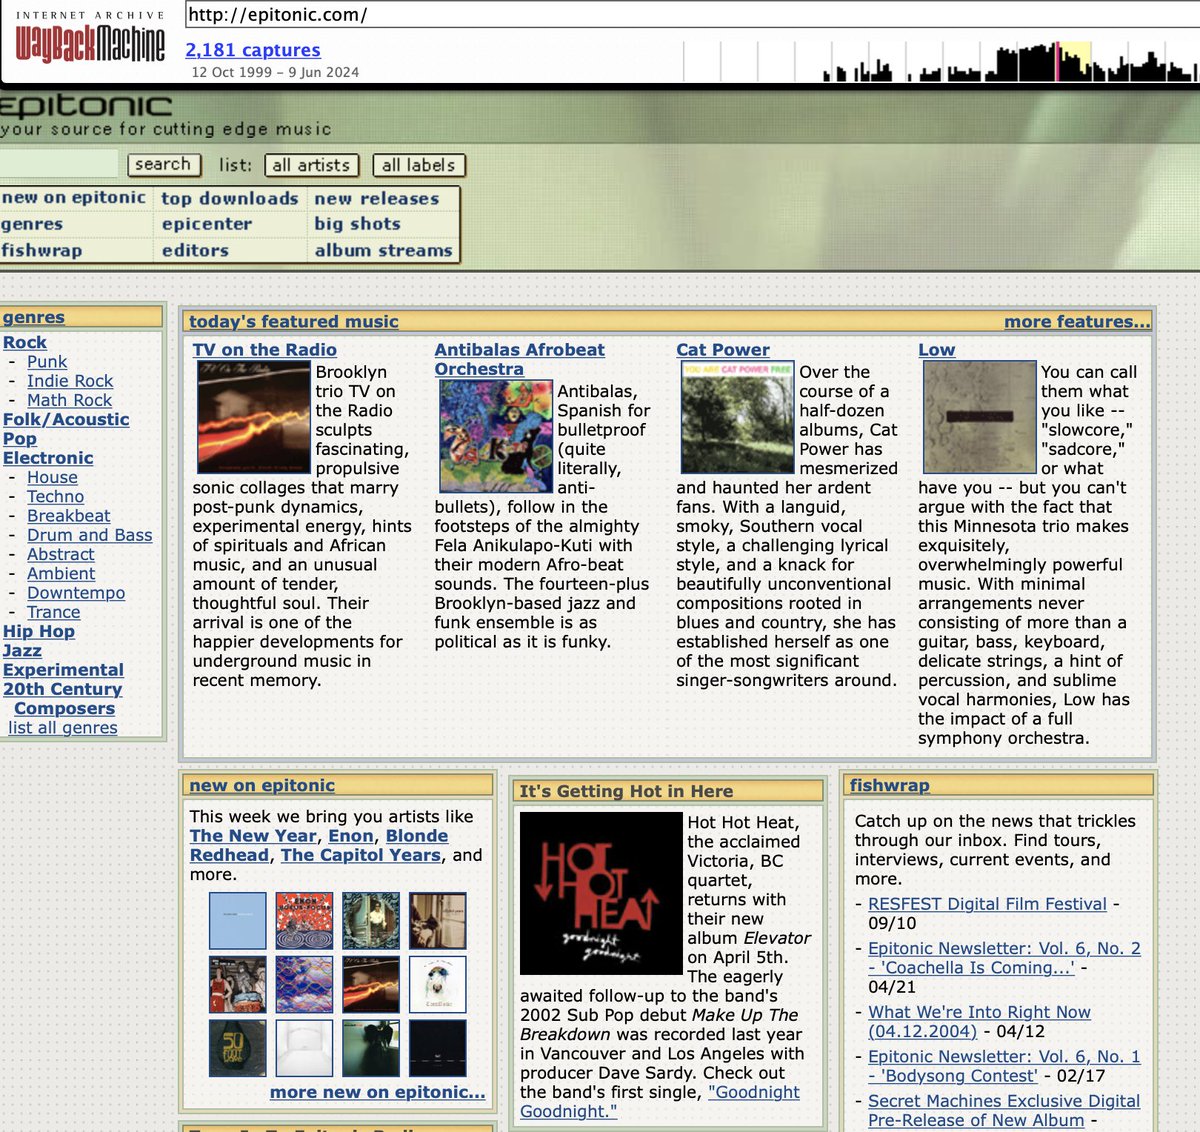Select Hip Hop genre link
Screen dimensions: 1200x1132
(x=39, y=631)
